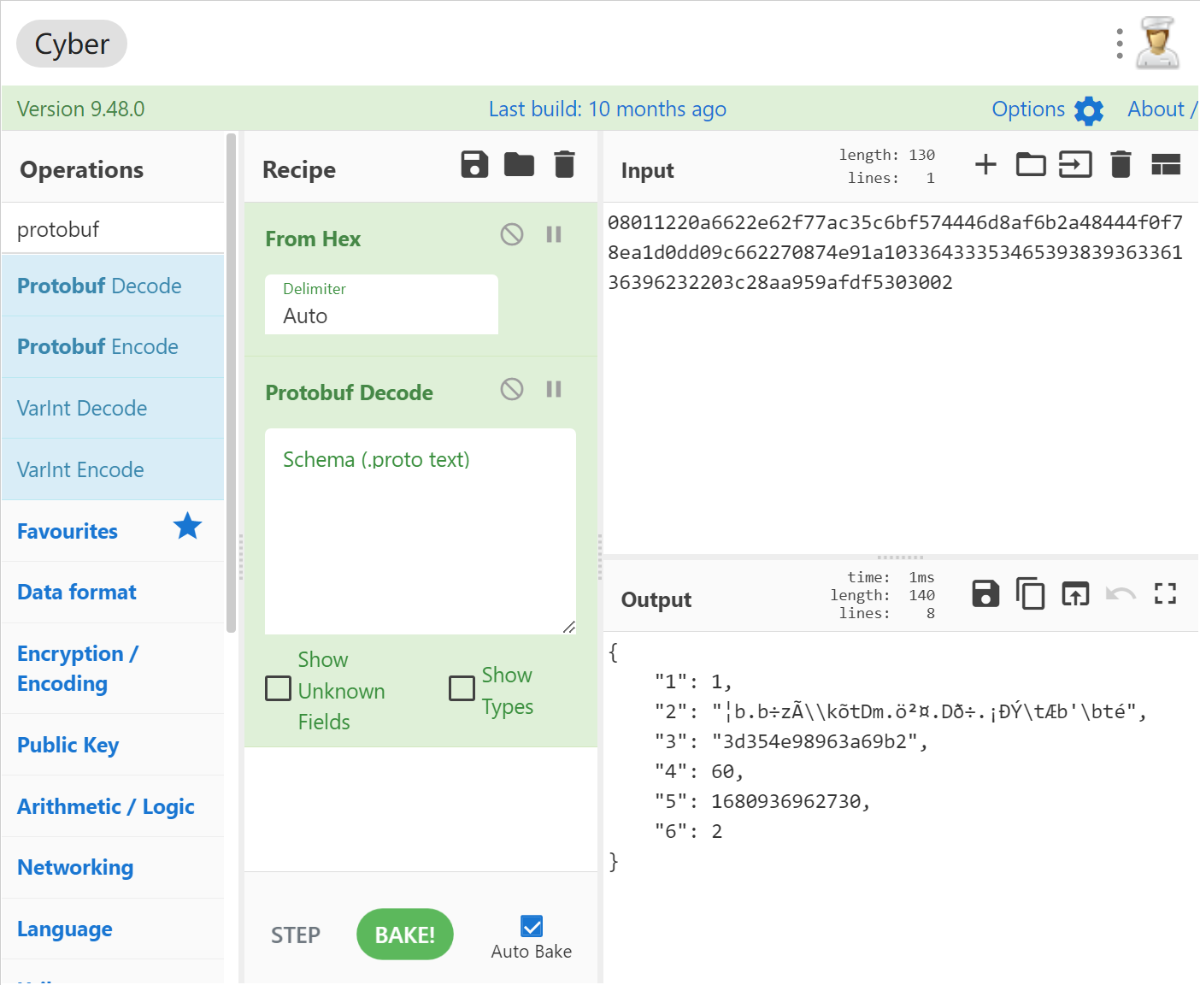Save the current recipe

click(x=474, y=164)
